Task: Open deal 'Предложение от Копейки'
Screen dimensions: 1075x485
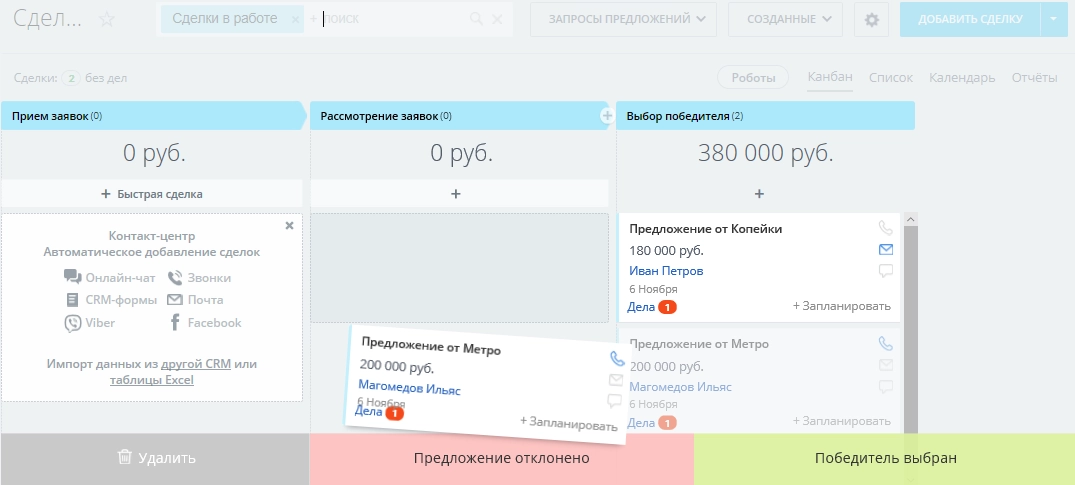Action: (705, 229)
